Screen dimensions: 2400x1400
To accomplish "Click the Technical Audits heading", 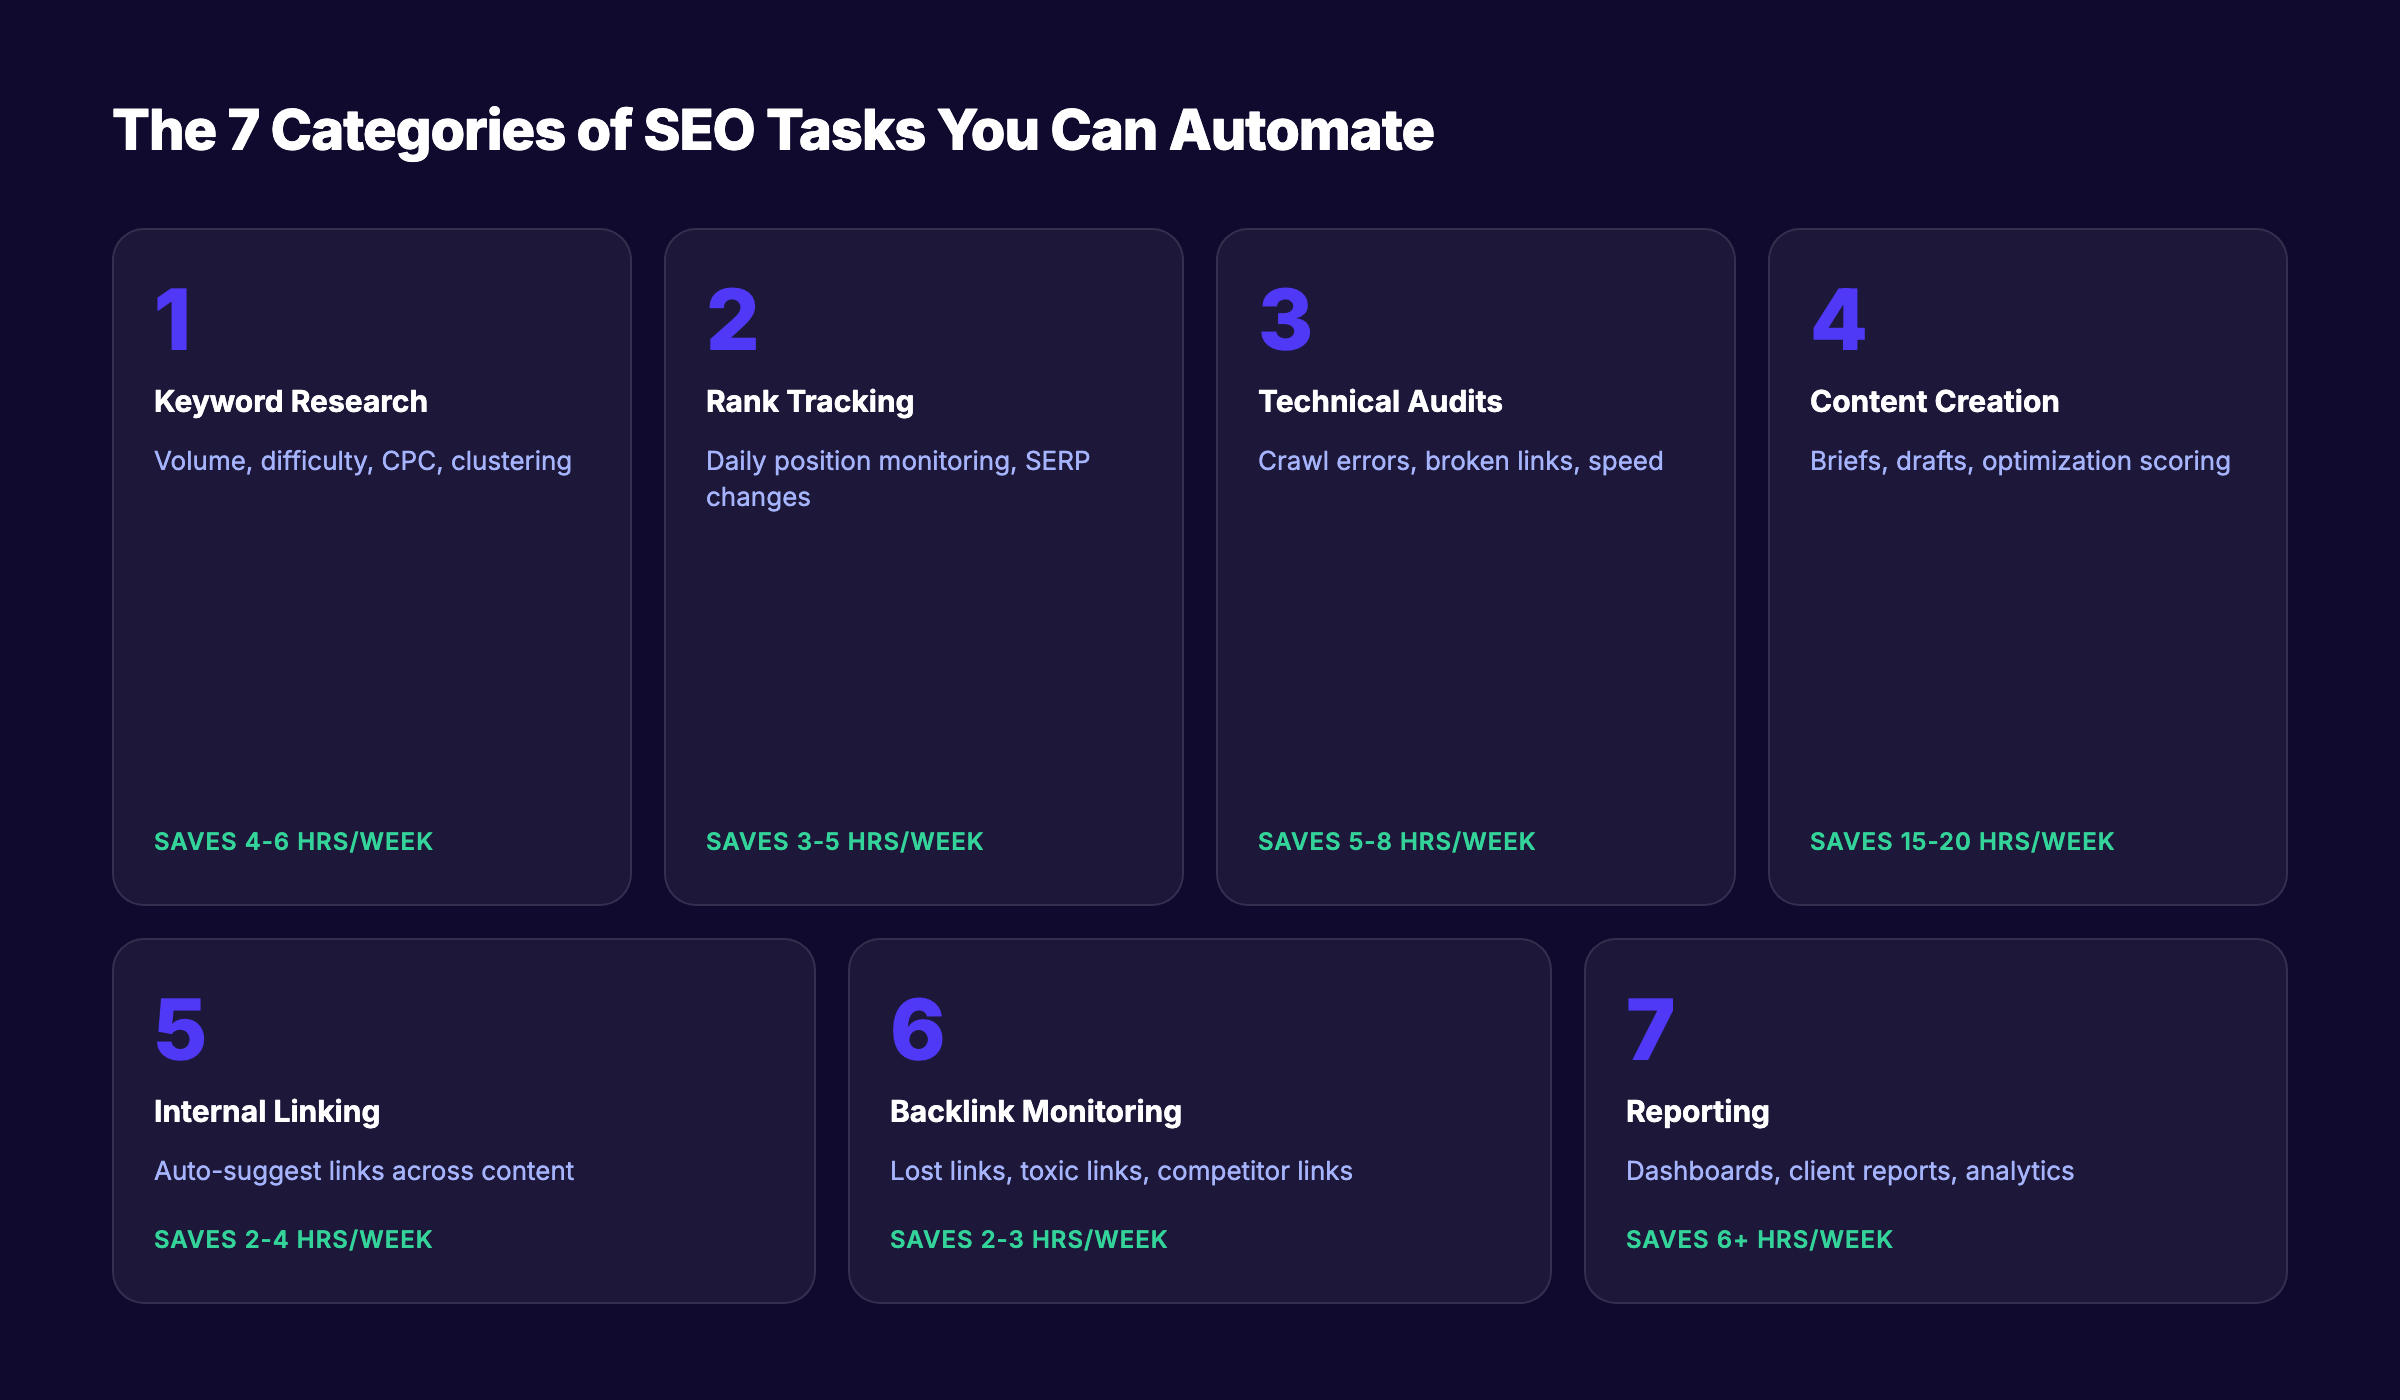I will [1380, 401].
